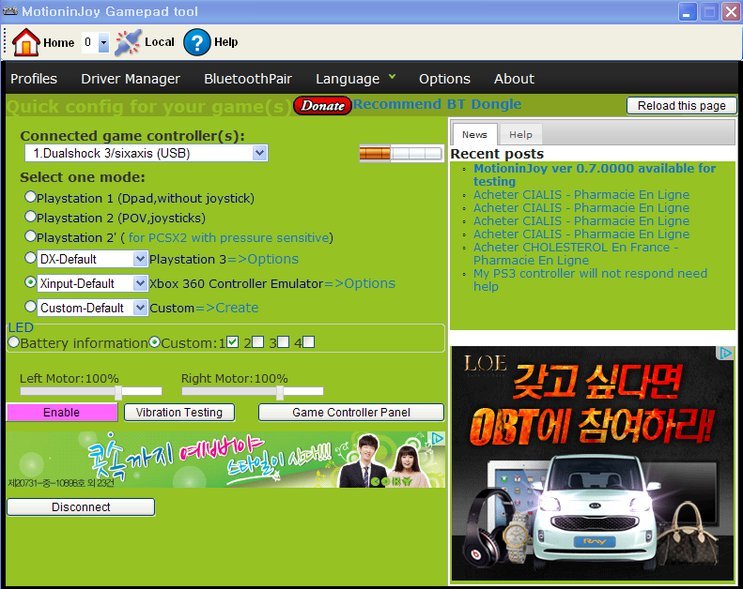Open 'My PS3 controller will not respond' post
Screen dimensions: 743x589
pos(590,280)
